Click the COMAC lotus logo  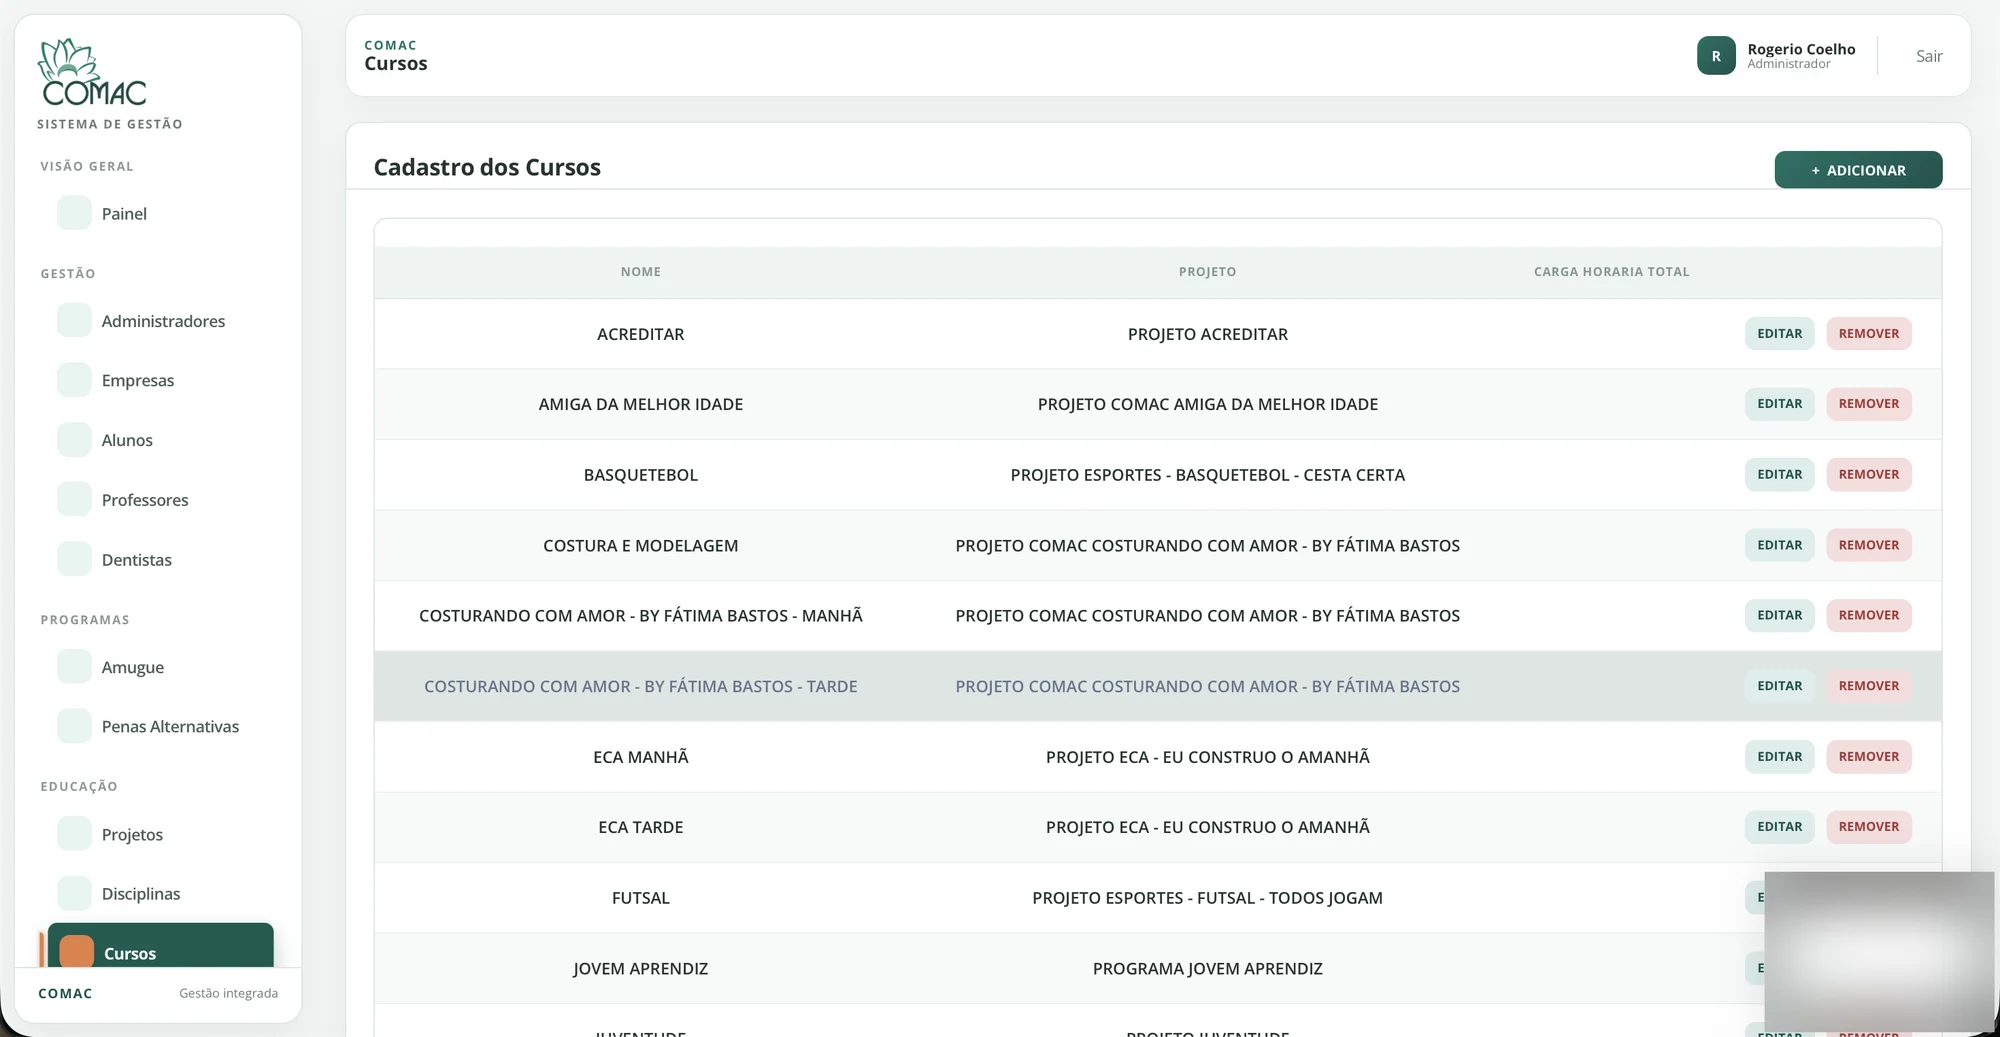point(92,72)
